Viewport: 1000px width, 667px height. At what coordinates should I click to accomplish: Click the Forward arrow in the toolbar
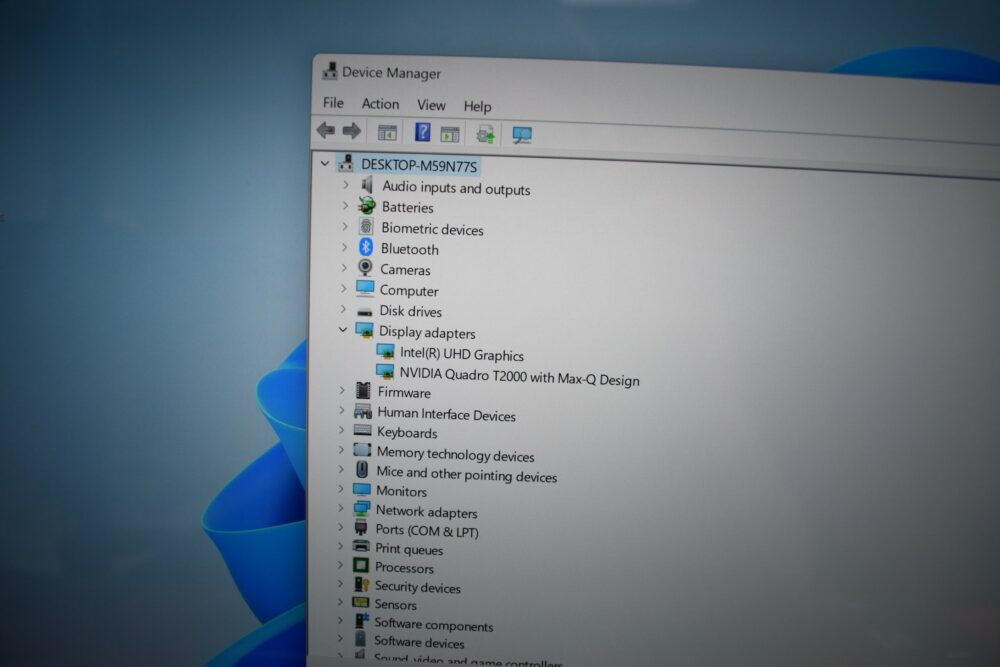click(x=351, y=131)
